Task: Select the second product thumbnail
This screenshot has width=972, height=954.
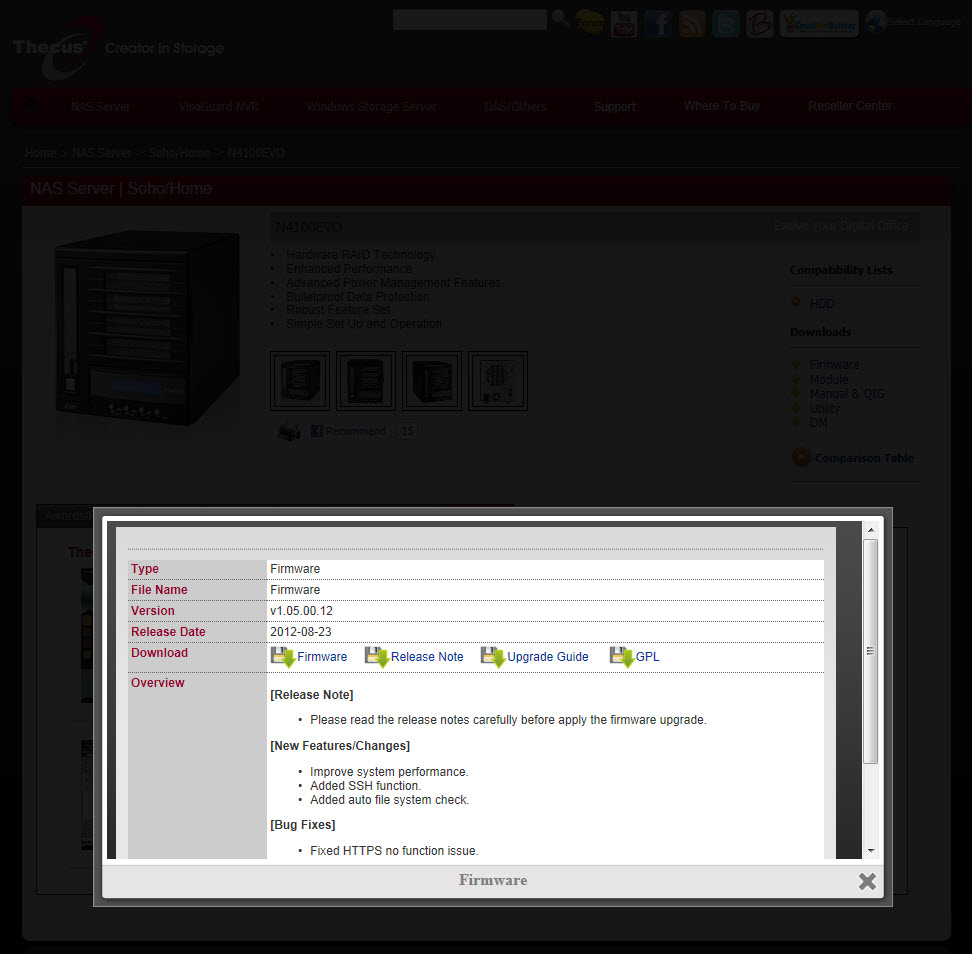Action: tap(366, 381)
